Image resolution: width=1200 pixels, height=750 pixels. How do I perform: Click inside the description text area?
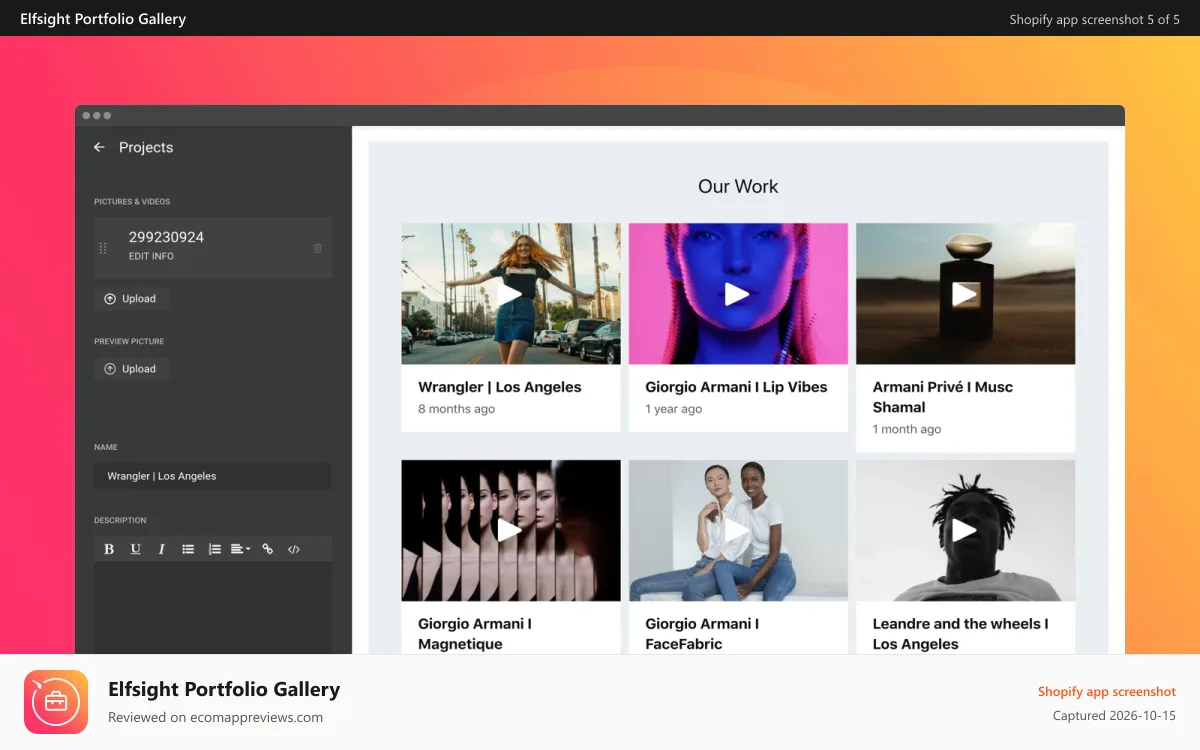coord(212,608)
